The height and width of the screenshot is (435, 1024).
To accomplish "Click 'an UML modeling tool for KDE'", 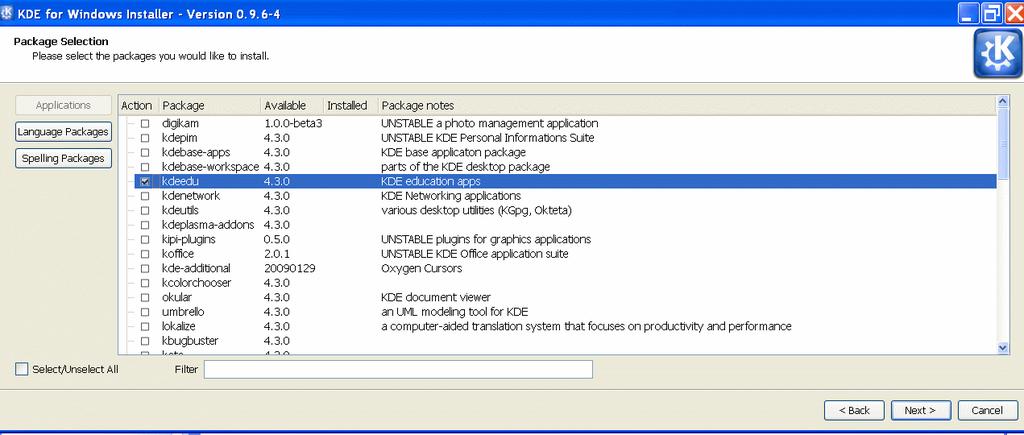I will tap(455, 312).
